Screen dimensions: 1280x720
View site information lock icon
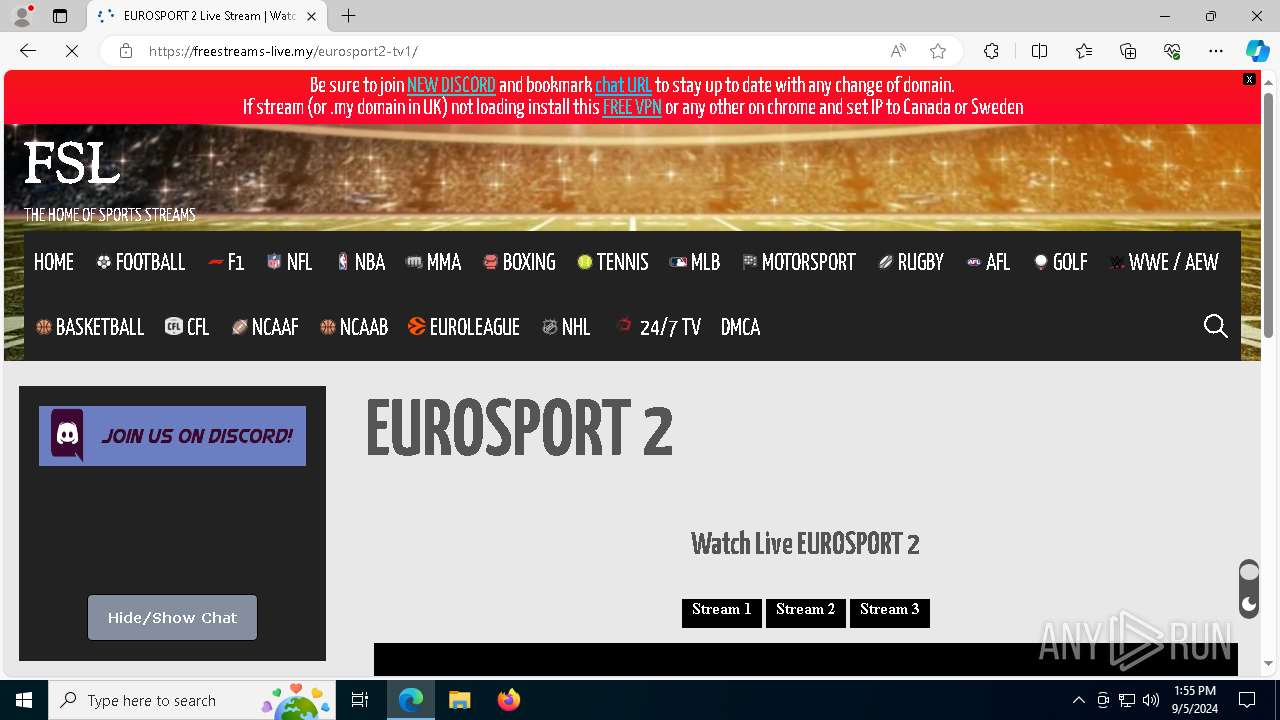[x=126, y=51]
